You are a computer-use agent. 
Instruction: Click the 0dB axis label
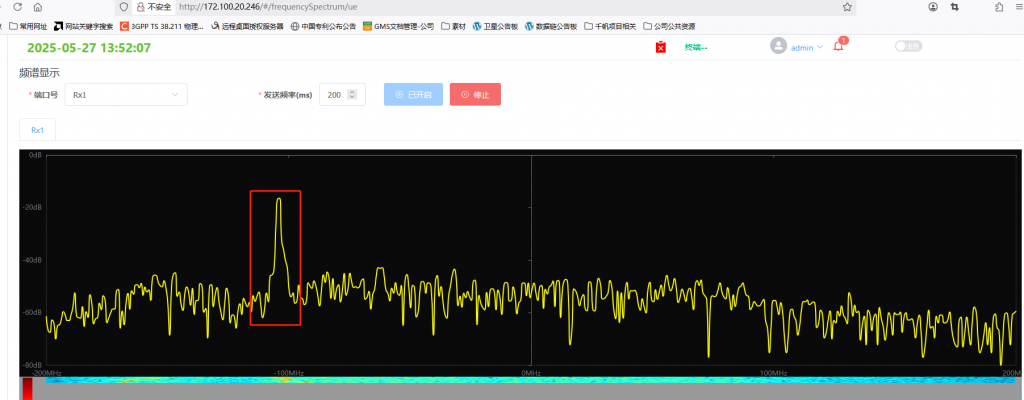(35, 156)
